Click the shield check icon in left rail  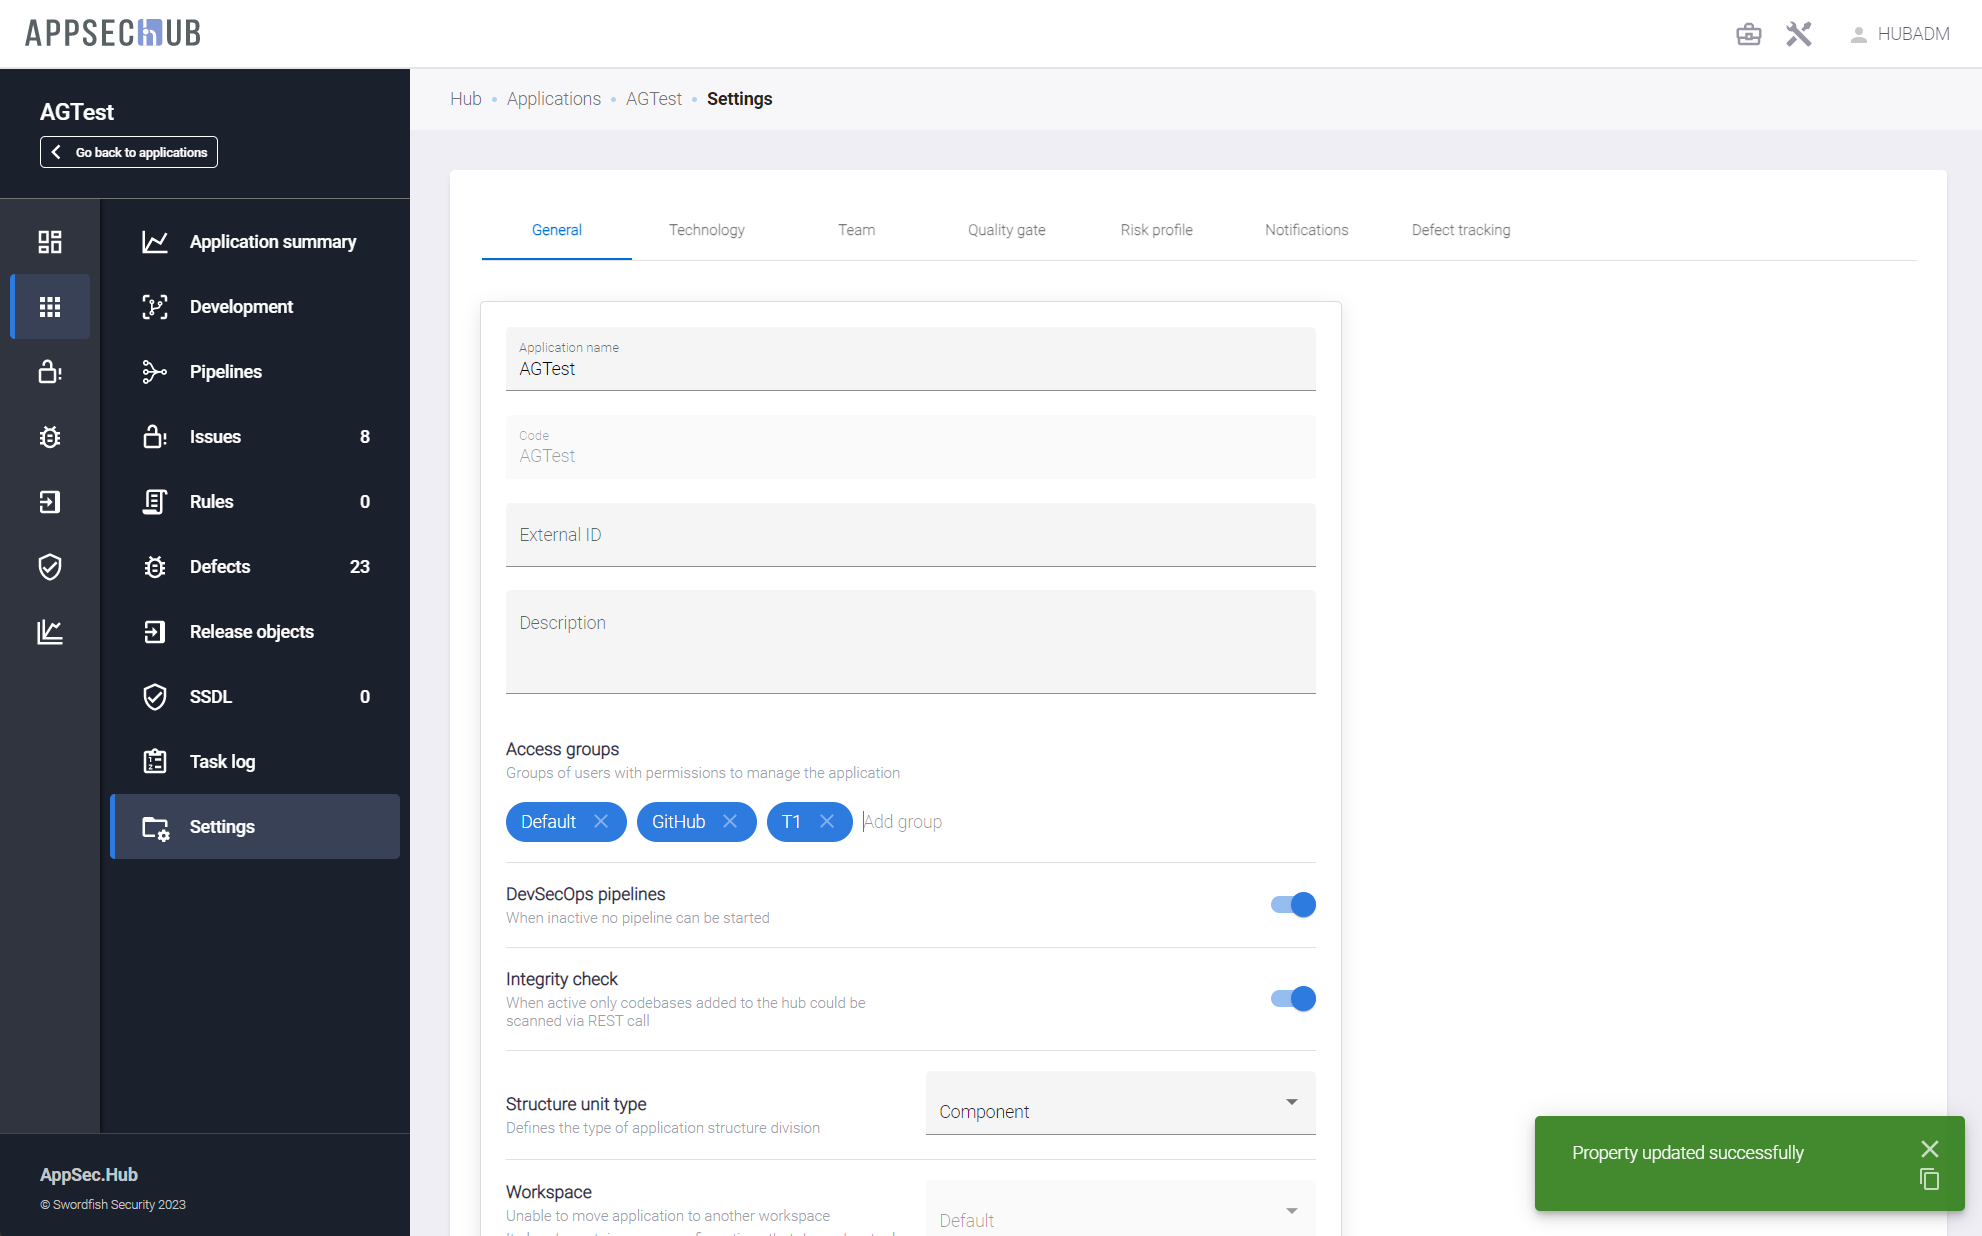pyautogui.click(x=50, y=567)
